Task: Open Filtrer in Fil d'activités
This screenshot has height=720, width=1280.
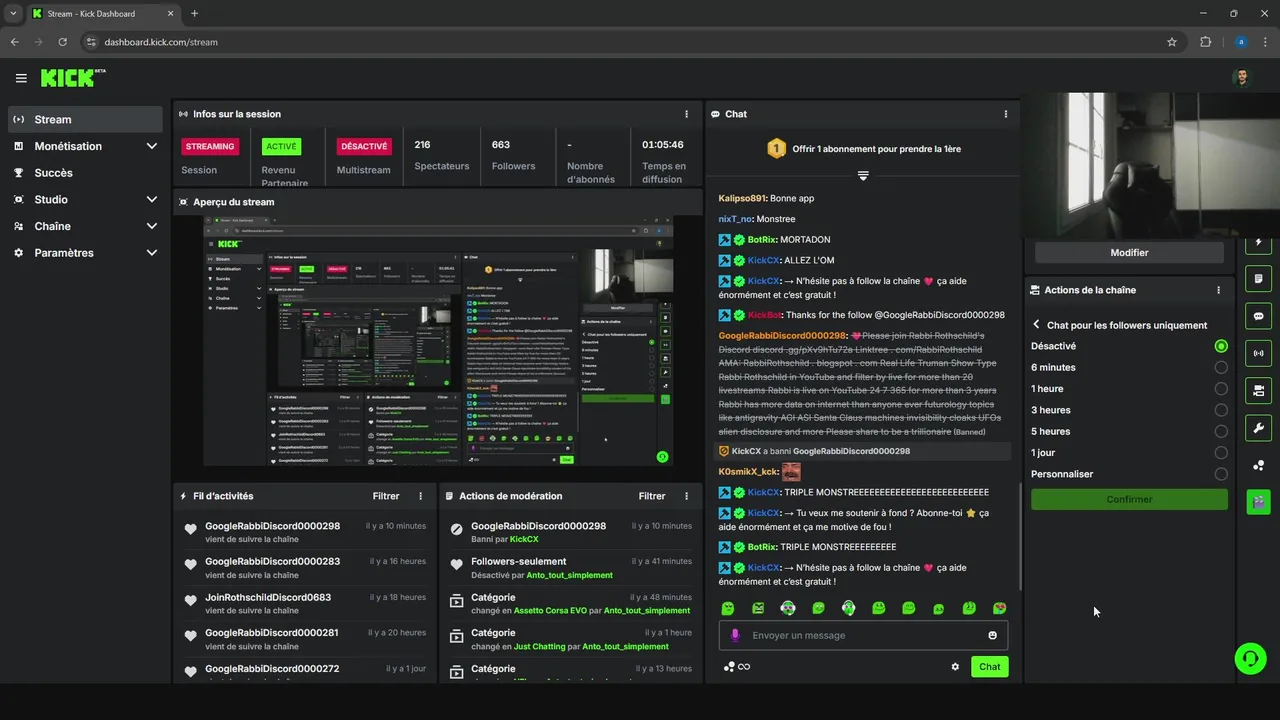Action: click(386, 496)
